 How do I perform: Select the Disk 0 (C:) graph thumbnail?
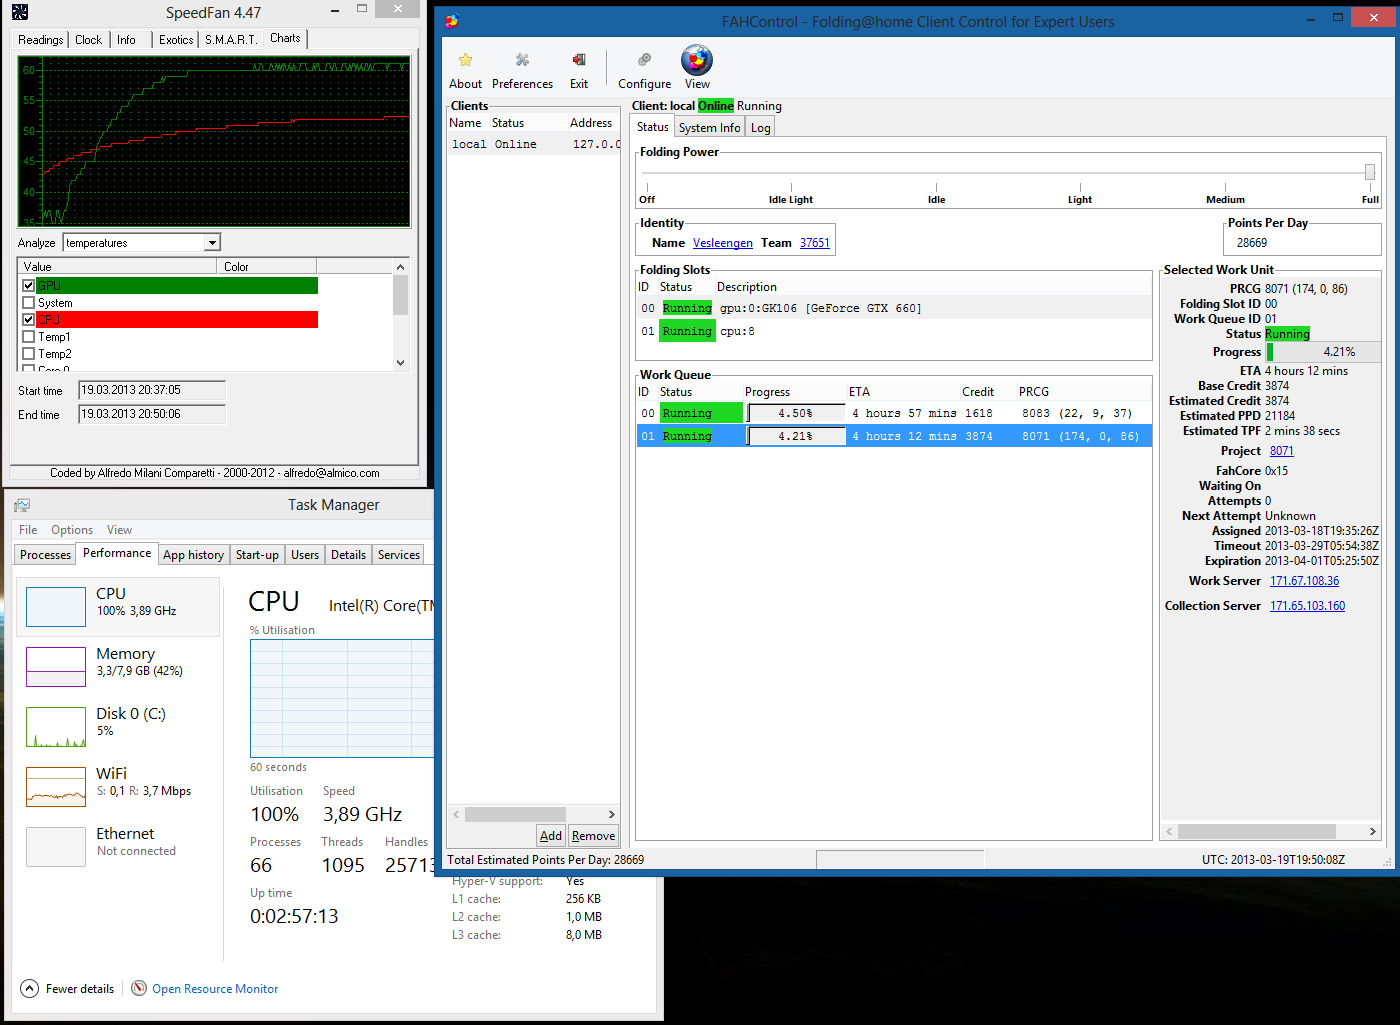pyautogui.click(x=56, y=727)
